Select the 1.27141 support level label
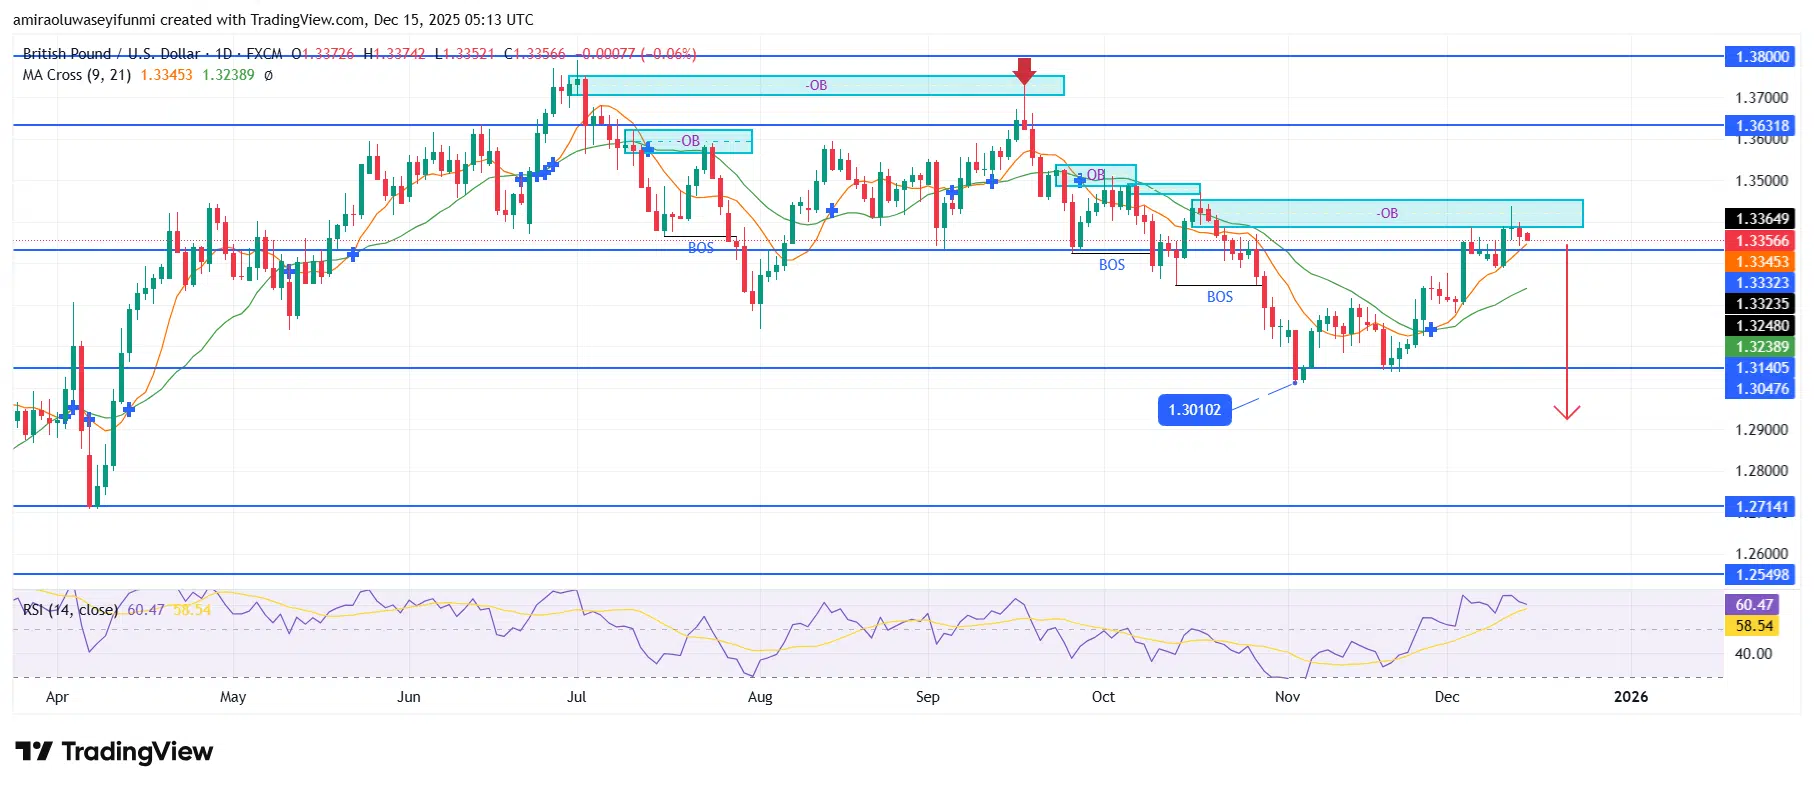This screenshot has width=1814, height=789. pos(1761,507)
